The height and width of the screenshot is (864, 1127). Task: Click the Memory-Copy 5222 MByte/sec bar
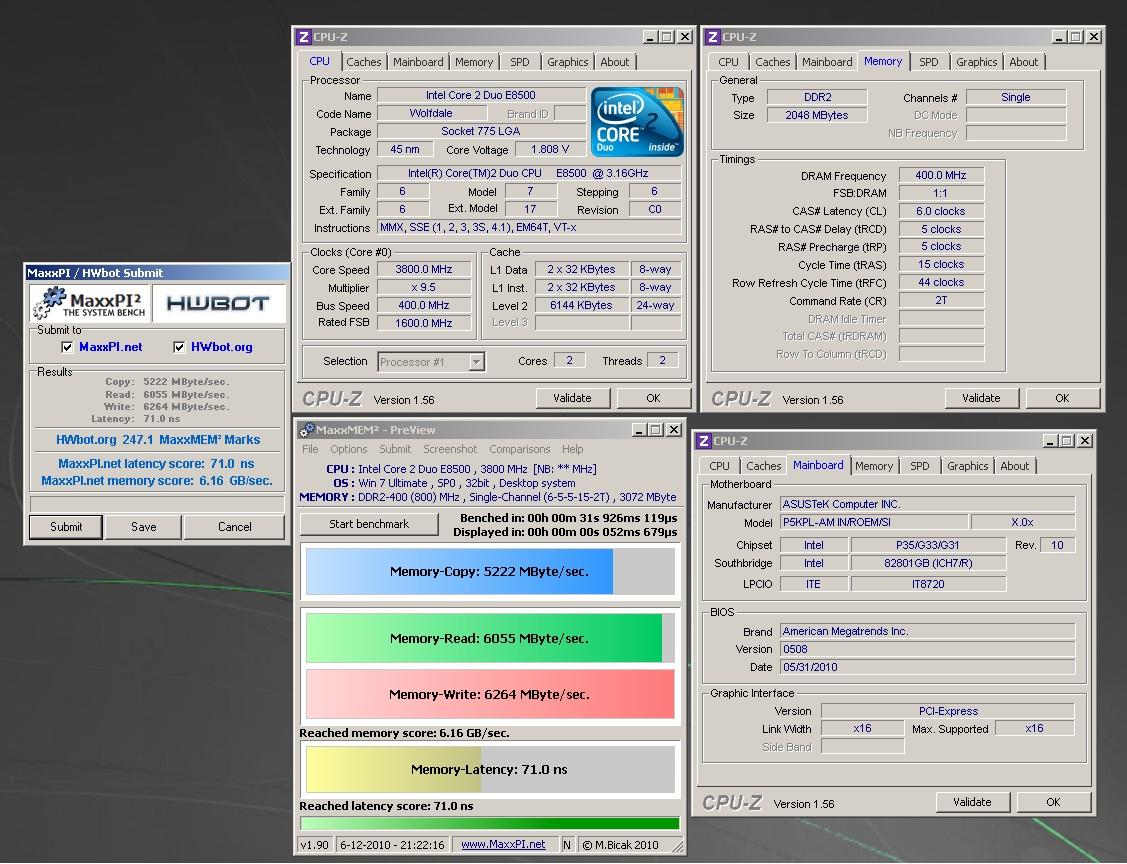[x=490, y=571]
